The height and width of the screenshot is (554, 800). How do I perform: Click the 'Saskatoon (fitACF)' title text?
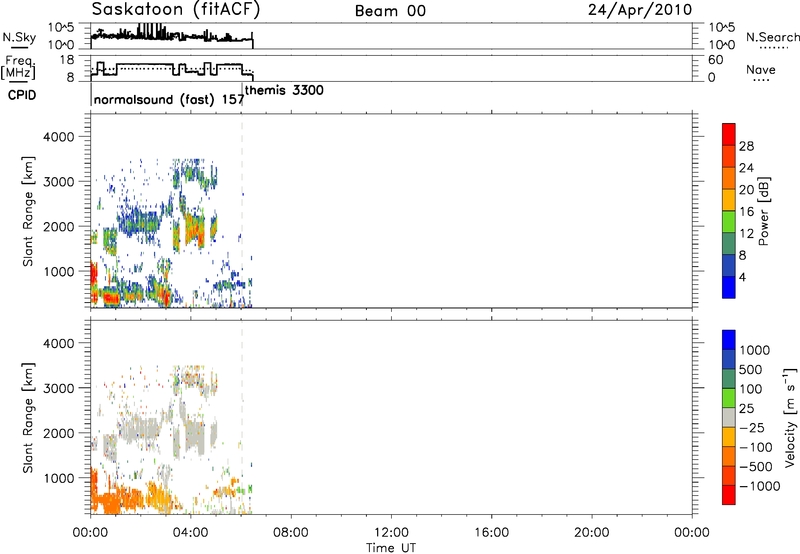point(176,10)
